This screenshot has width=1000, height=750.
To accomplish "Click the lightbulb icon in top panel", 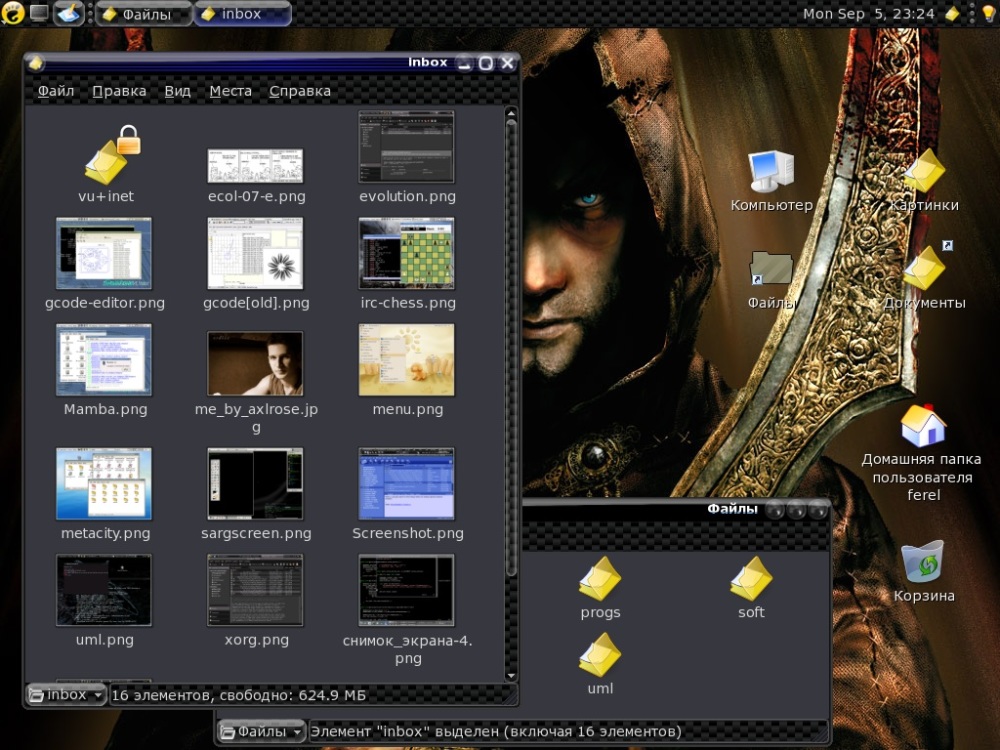I will tap(989, 13).
